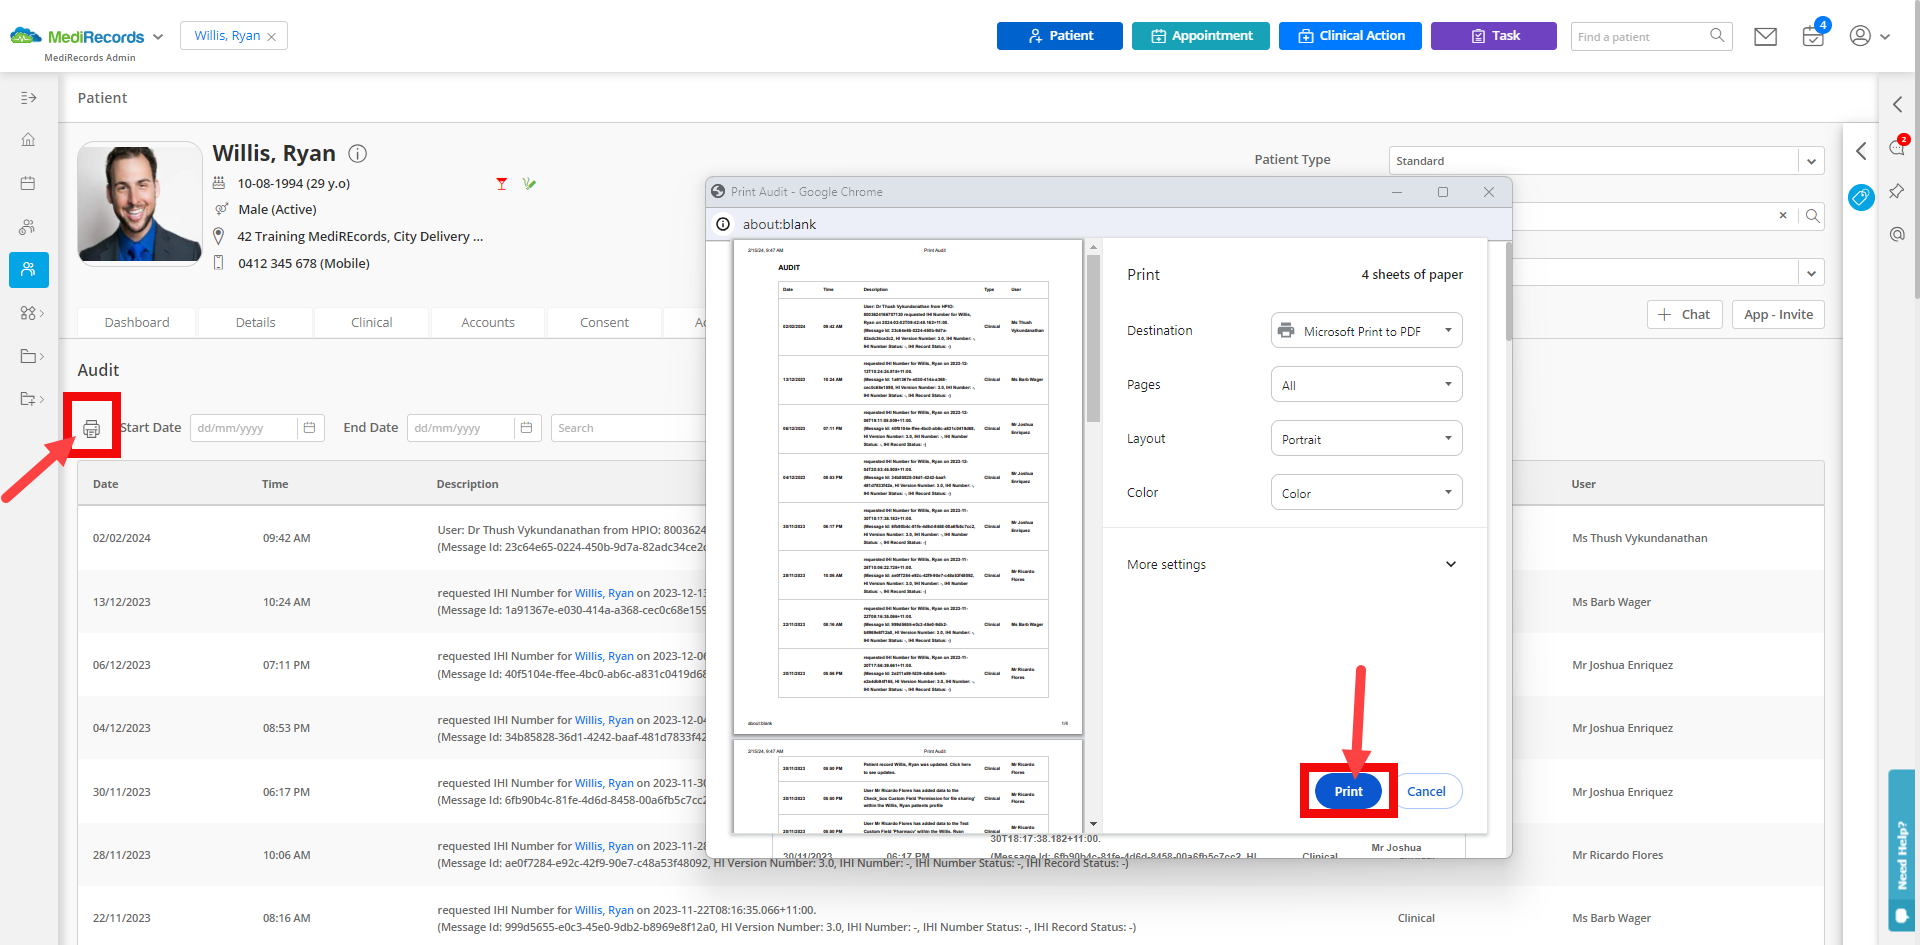Click the print audit icon above Start Date
Screen dimensions: 1920x945
coord(92,427)
